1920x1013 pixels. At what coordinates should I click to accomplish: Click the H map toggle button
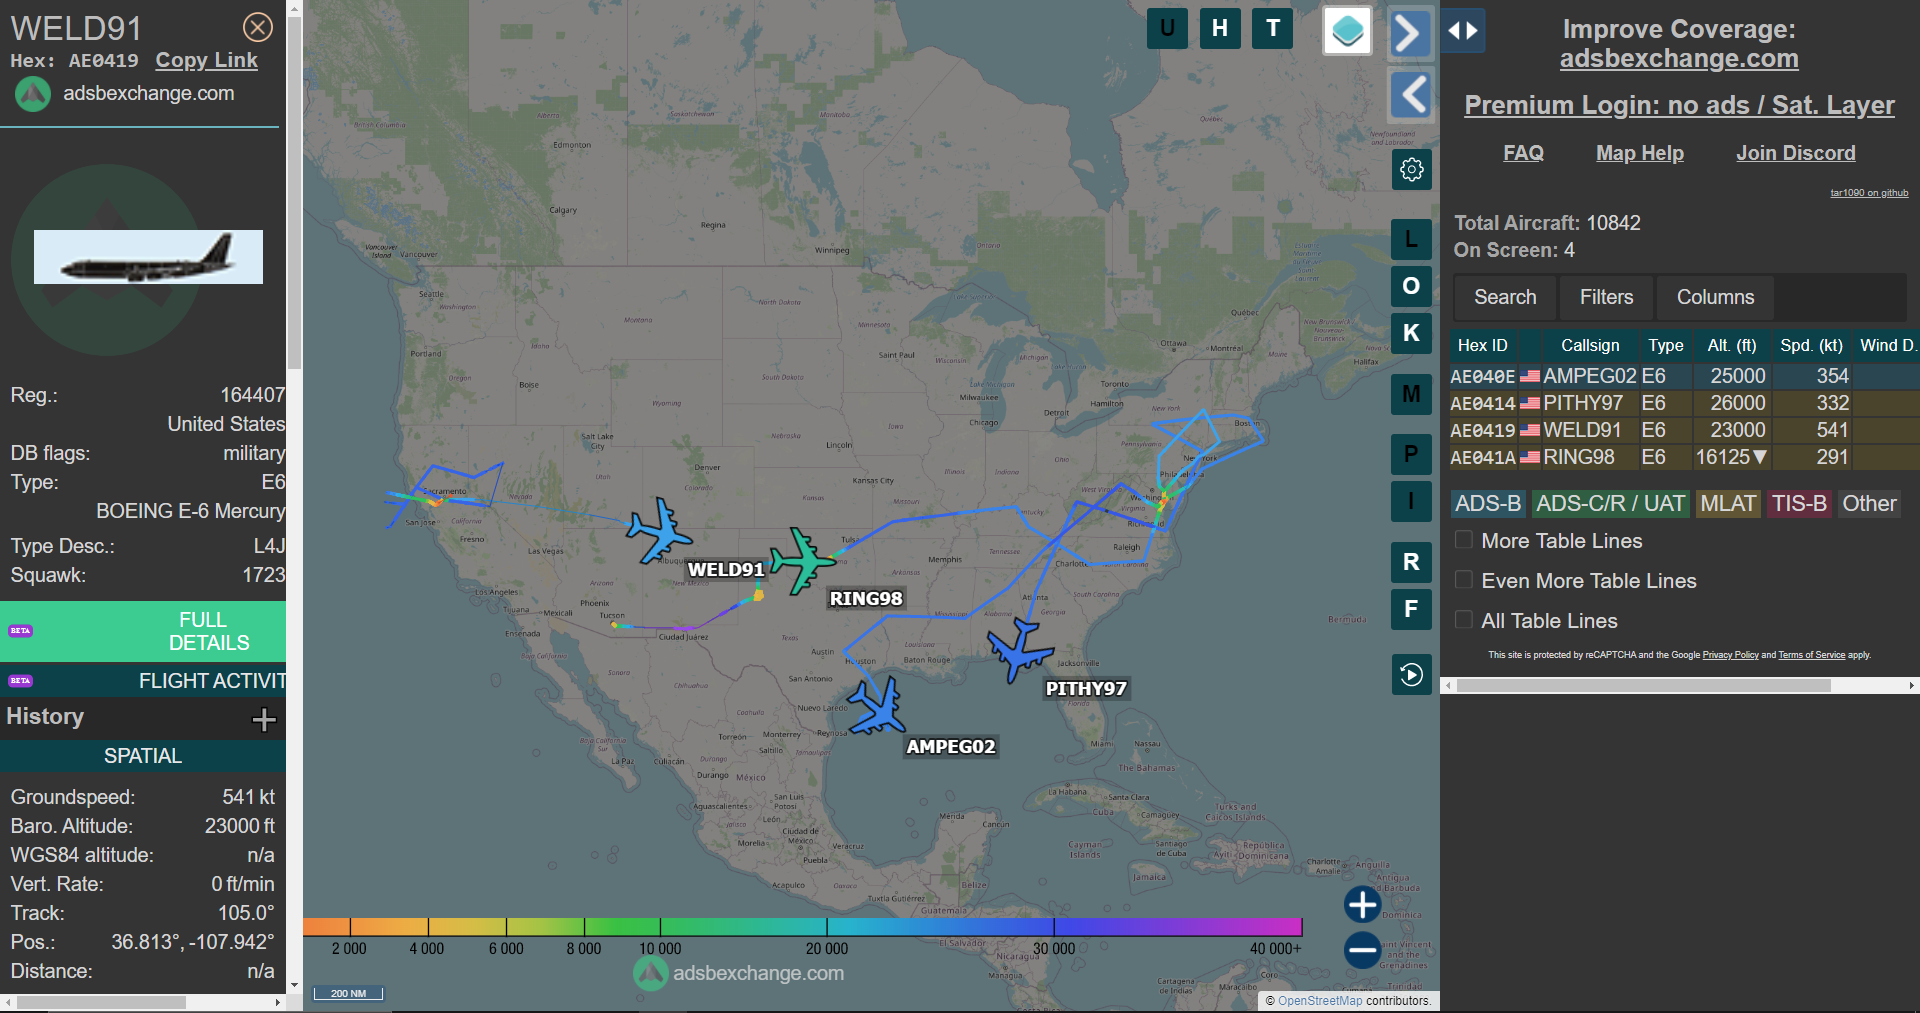point(1220,28)
